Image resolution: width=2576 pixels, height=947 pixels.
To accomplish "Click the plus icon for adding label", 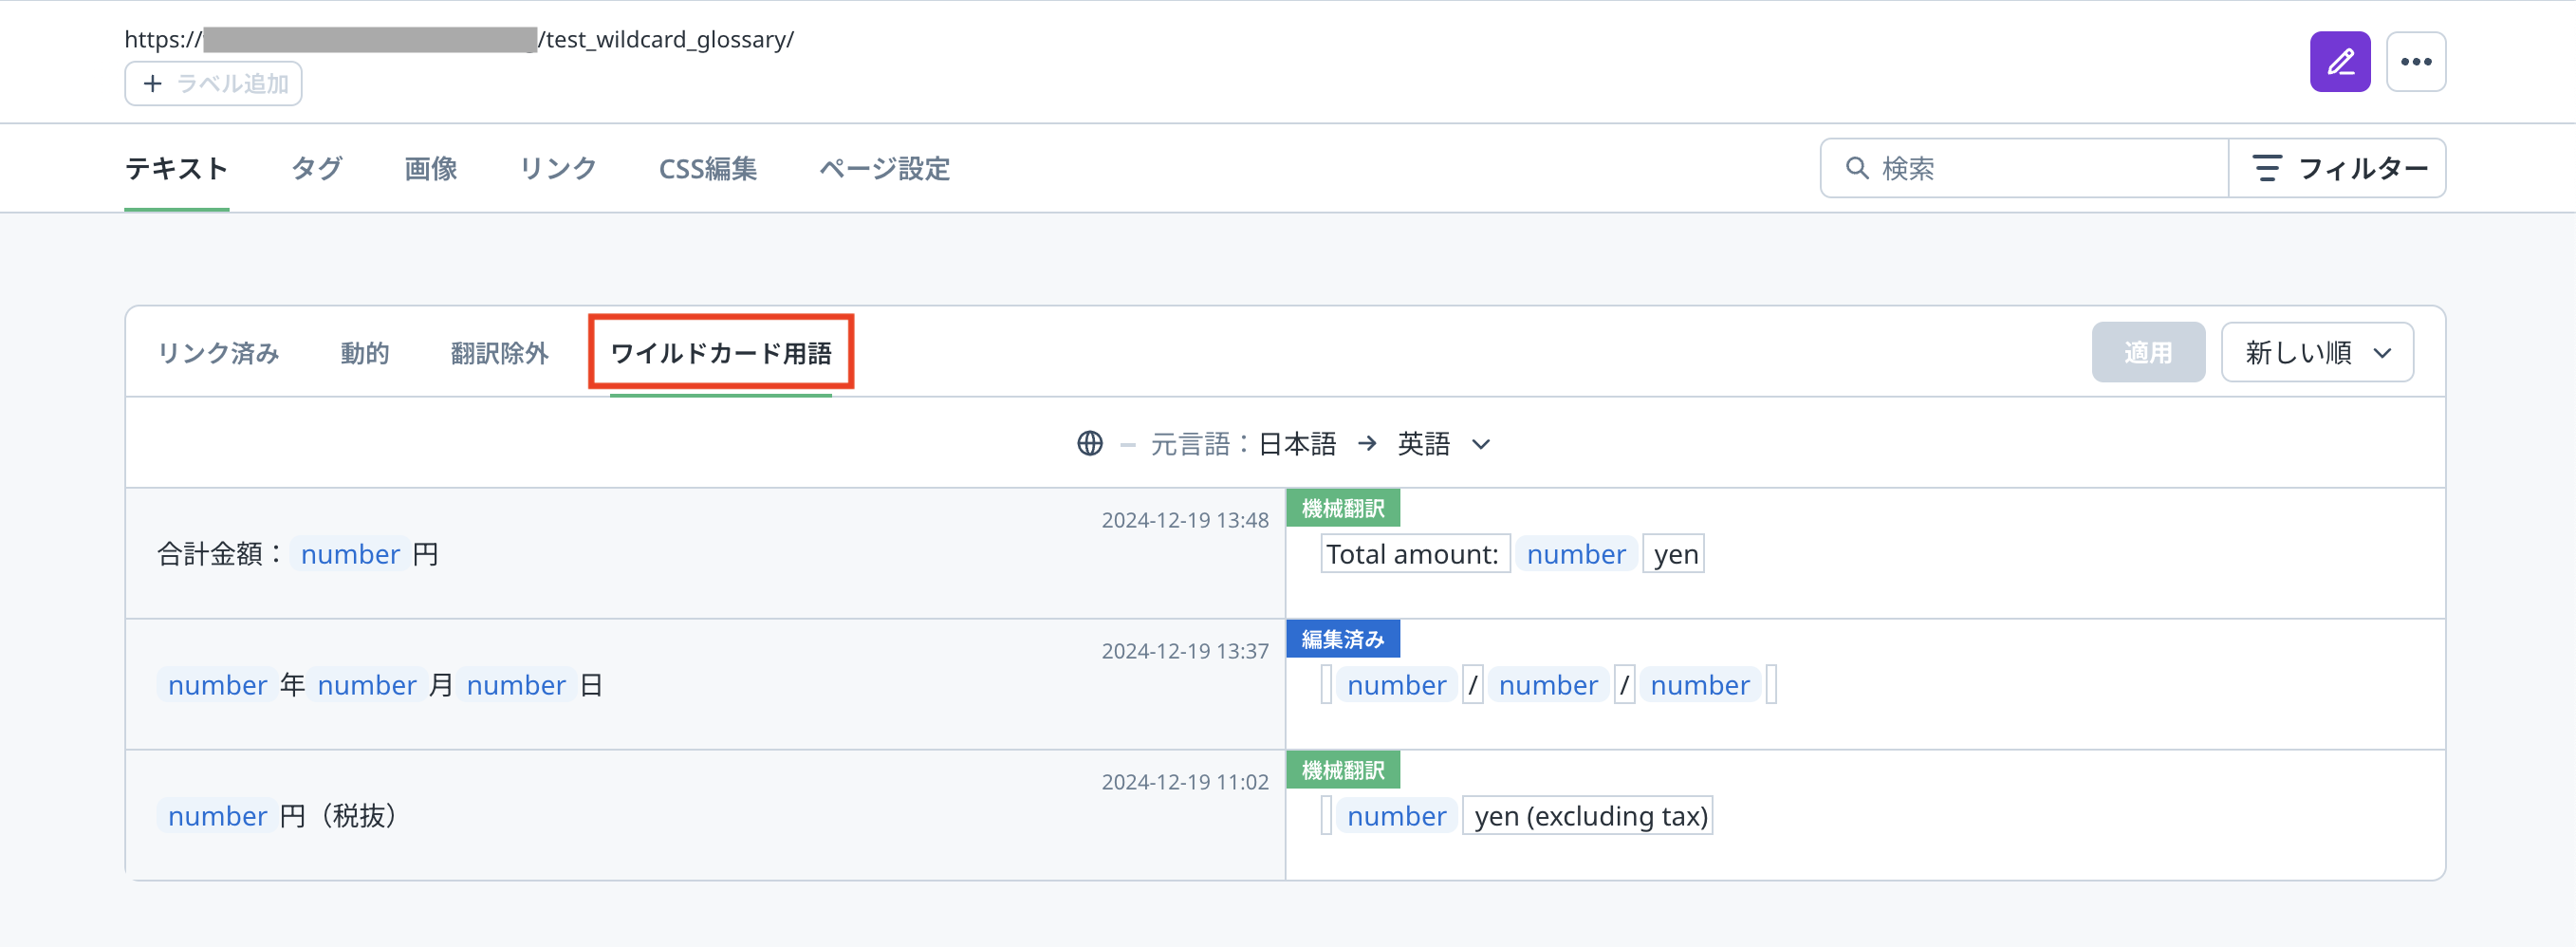I will pos(152,84).
